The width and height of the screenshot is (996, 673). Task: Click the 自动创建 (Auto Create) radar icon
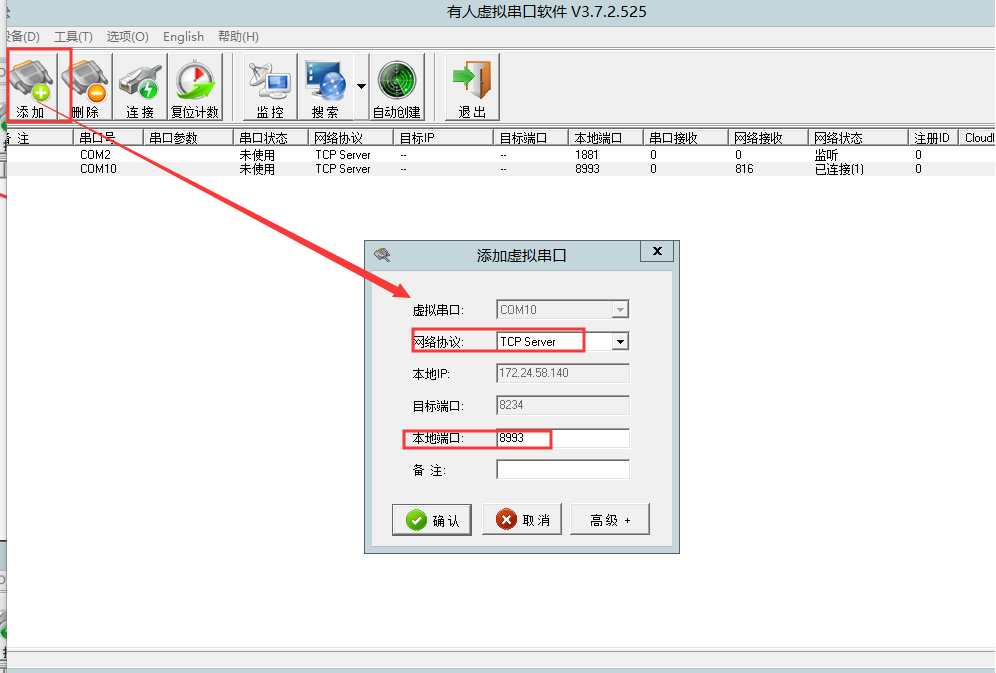[x=397, y=87]
